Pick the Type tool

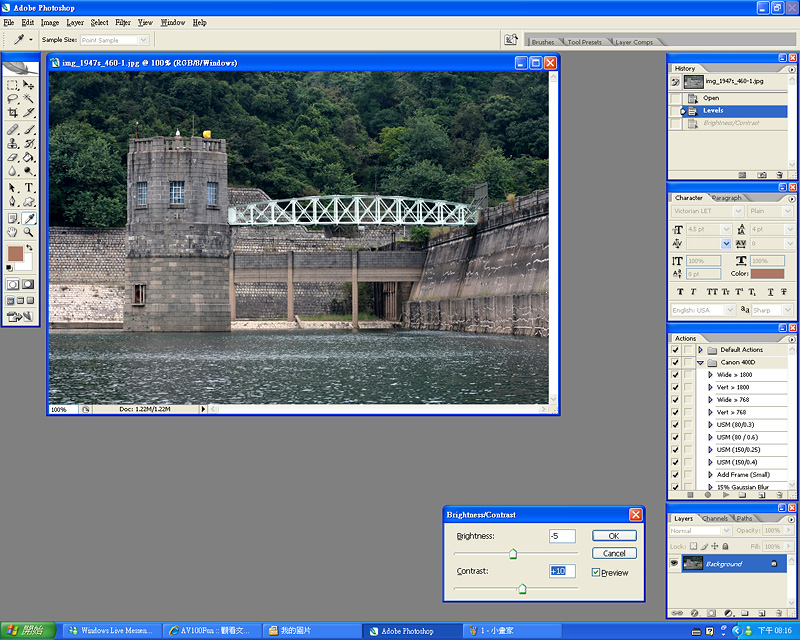click(29, 187)
